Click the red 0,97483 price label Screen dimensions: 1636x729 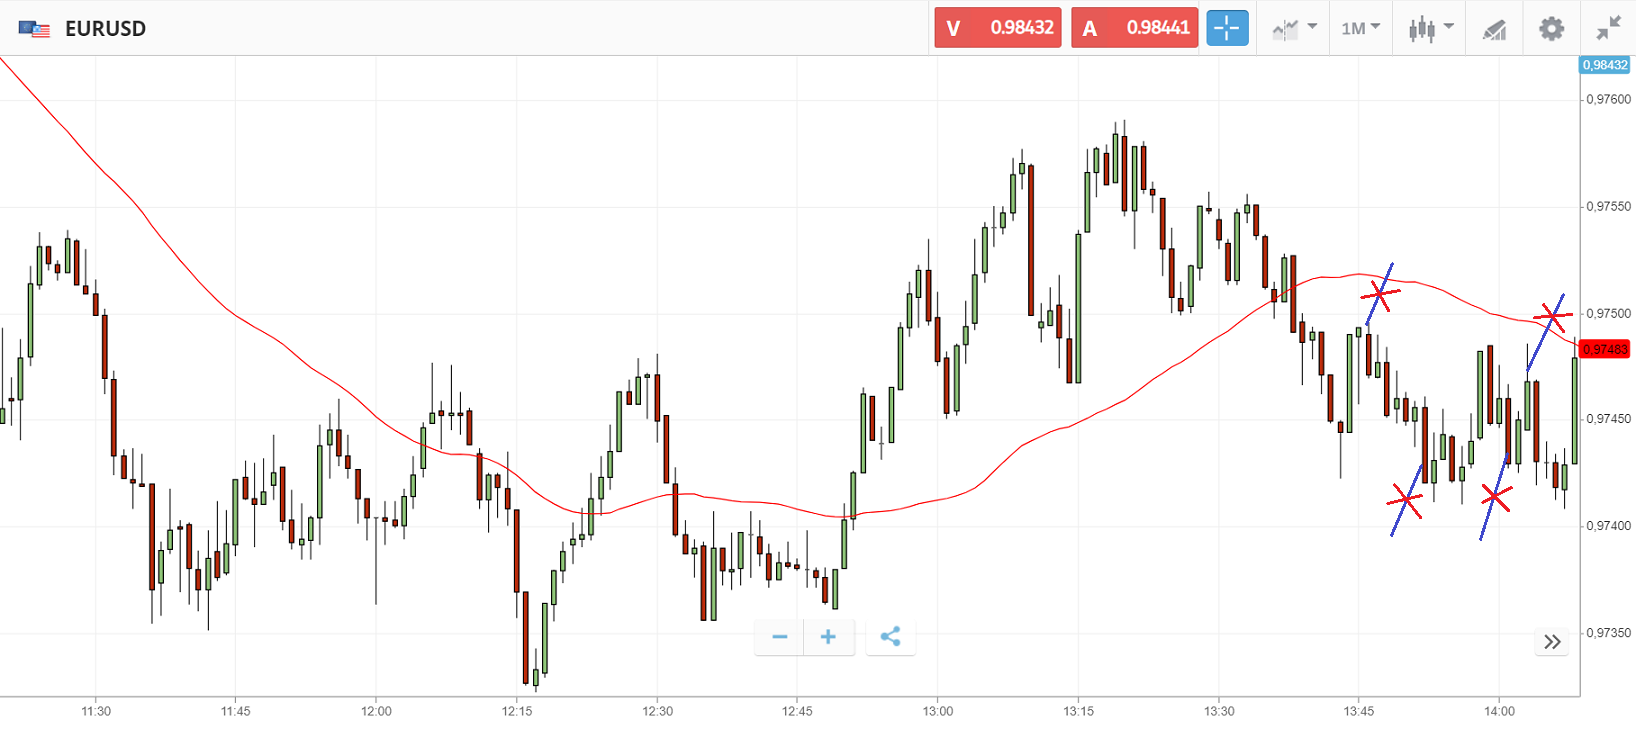click(1604, 349)
